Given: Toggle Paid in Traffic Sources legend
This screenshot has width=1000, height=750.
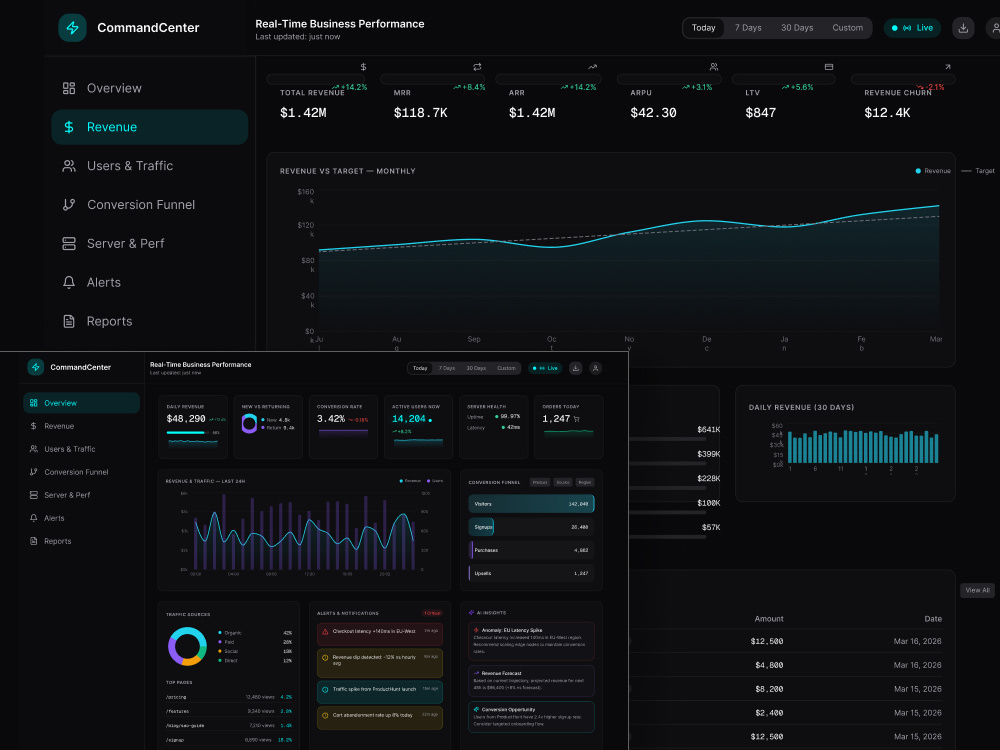Looking at the screenshot, I should coord(226,642).
